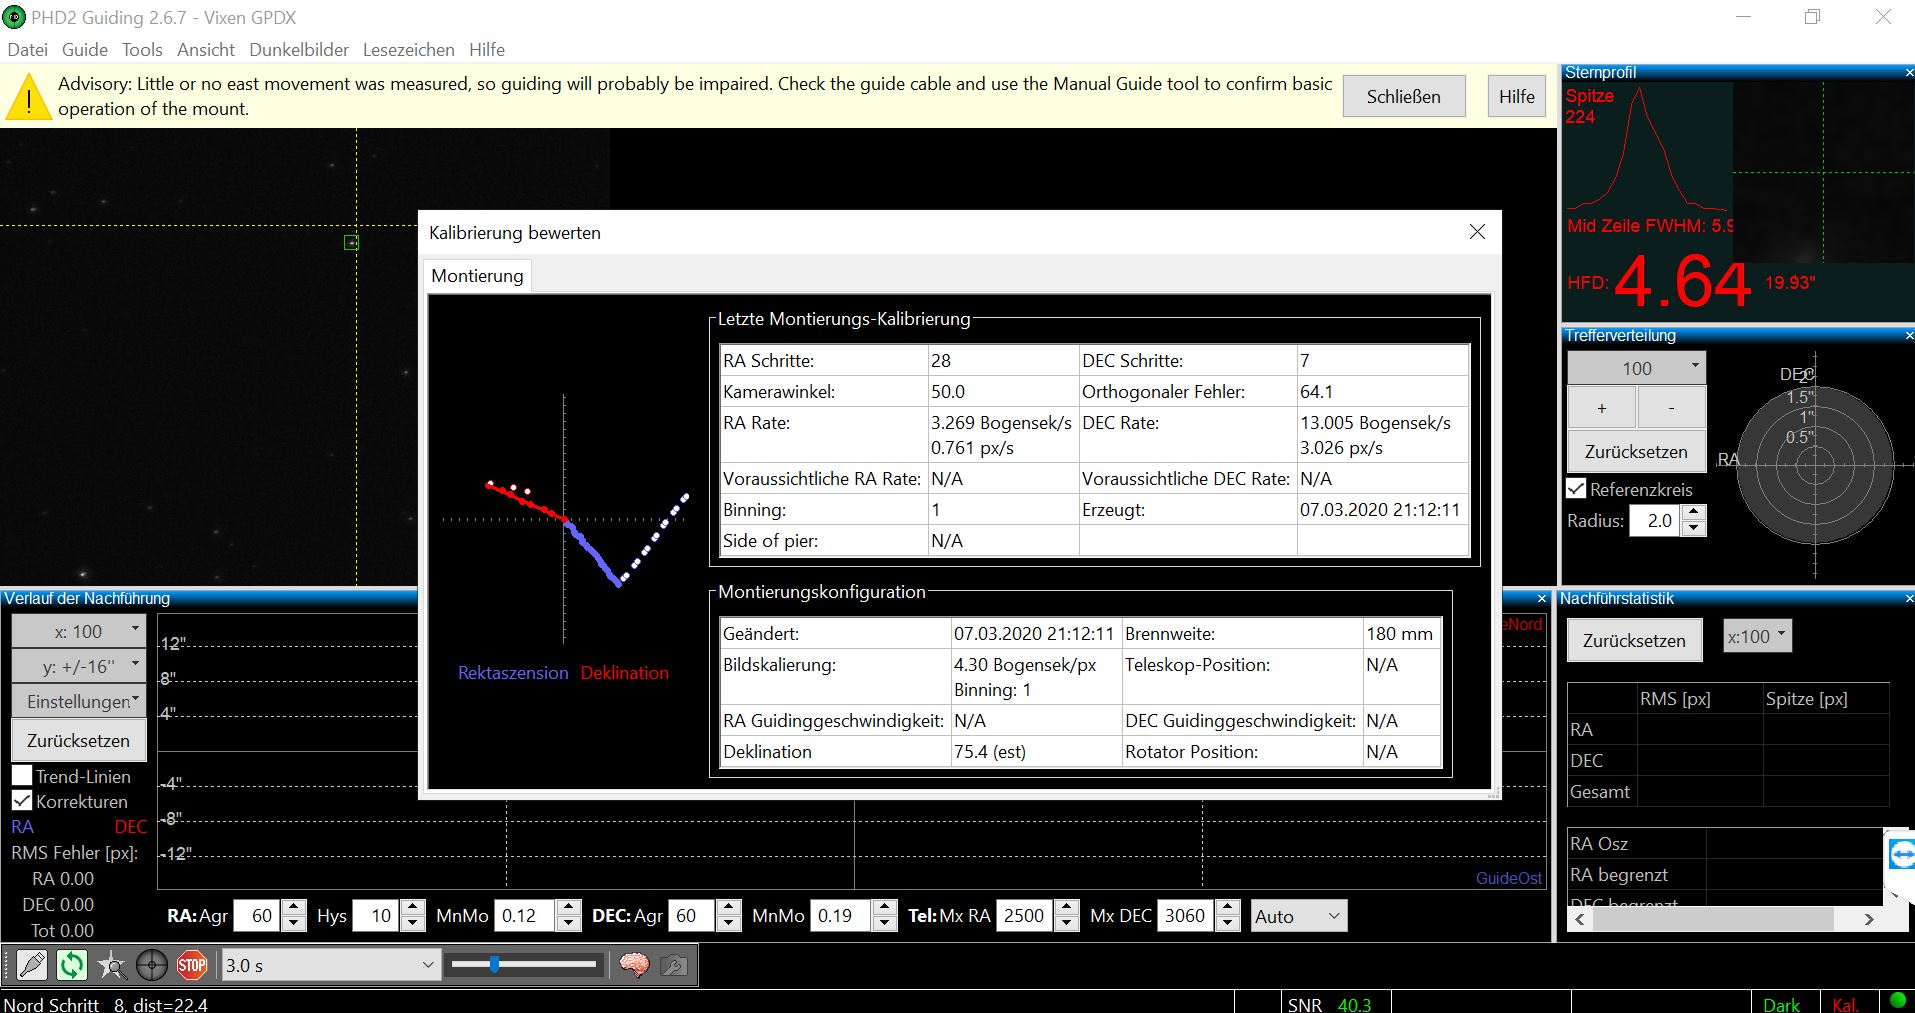Uncheck the Korrekturen checkbox
The height and width of the screenshot is (1013, 1915).
pyautogui.click(x=22, y=801)
